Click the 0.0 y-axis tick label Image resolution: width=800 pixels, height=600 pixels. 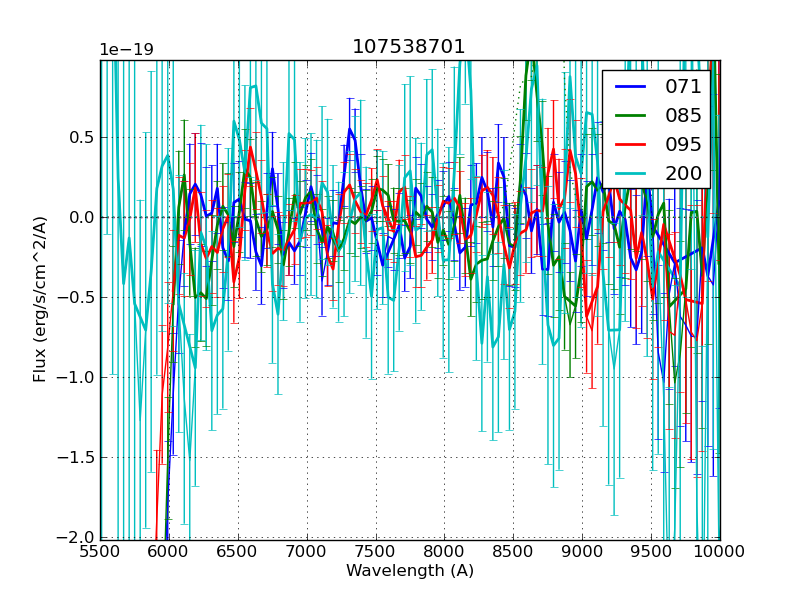click(x=79, y=217)
